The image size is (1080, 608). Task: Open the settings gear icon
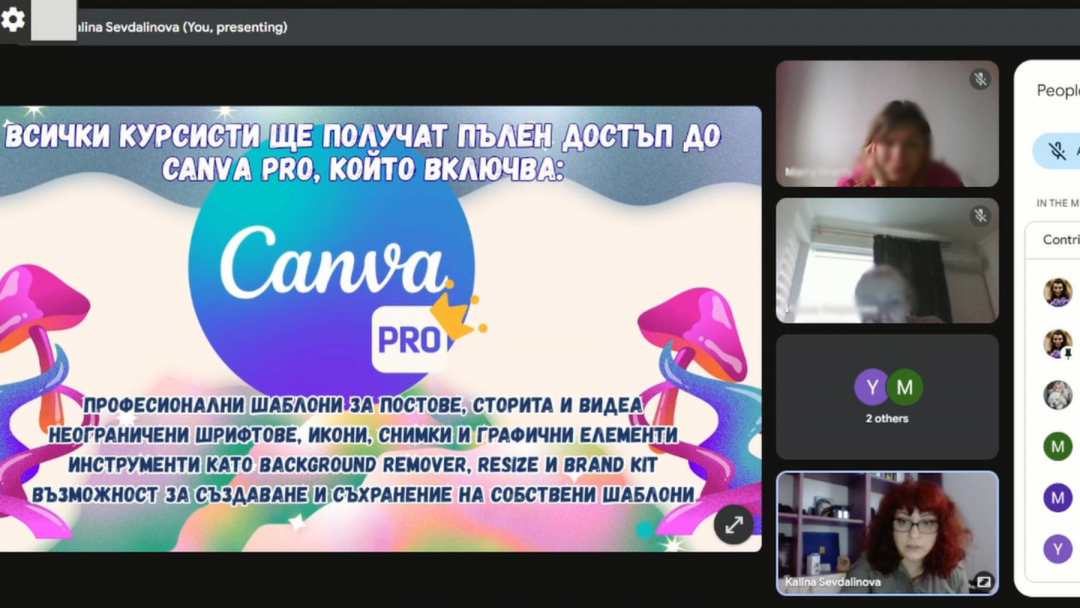12,19
